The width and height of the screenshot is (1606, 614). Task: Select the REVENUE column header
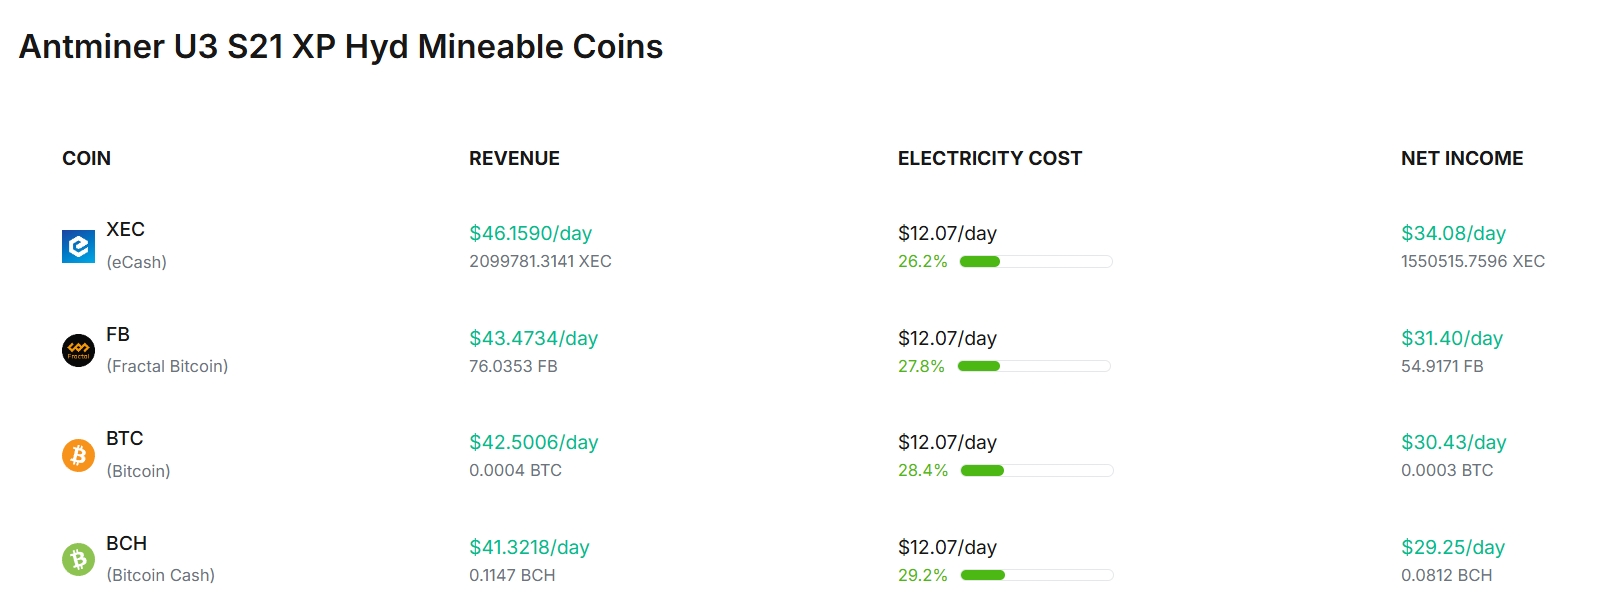pos(514,158)
